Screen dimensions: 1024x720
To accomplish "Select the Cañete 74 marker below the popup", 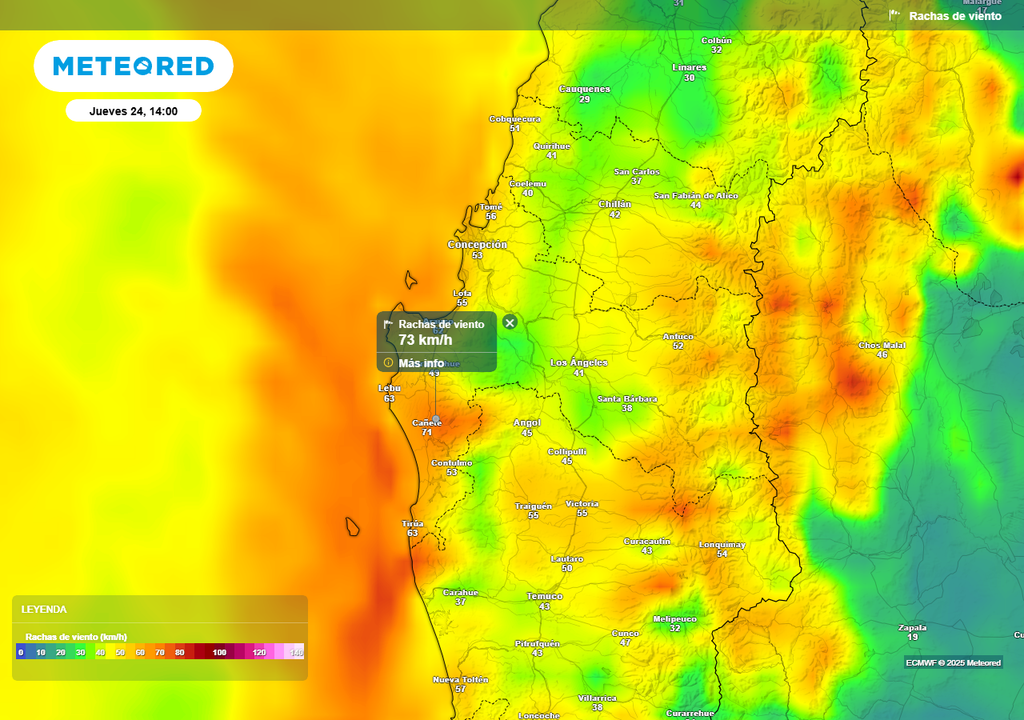I will click(x=428, y=427).
